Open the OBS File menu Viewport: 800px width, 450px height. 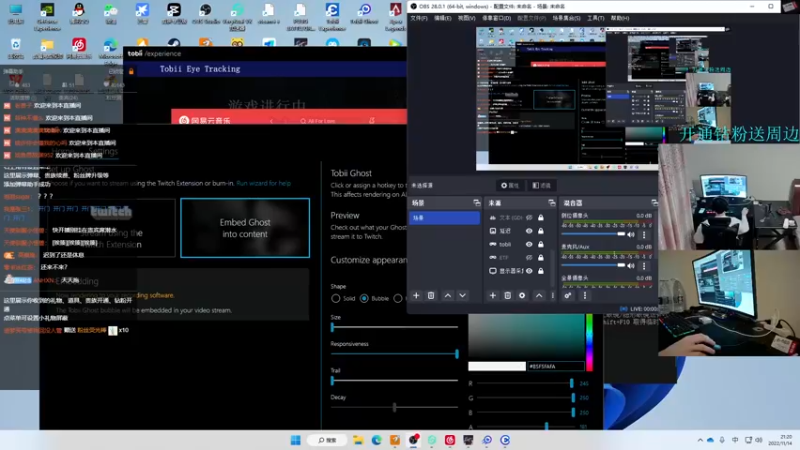(x=419, y=18)
